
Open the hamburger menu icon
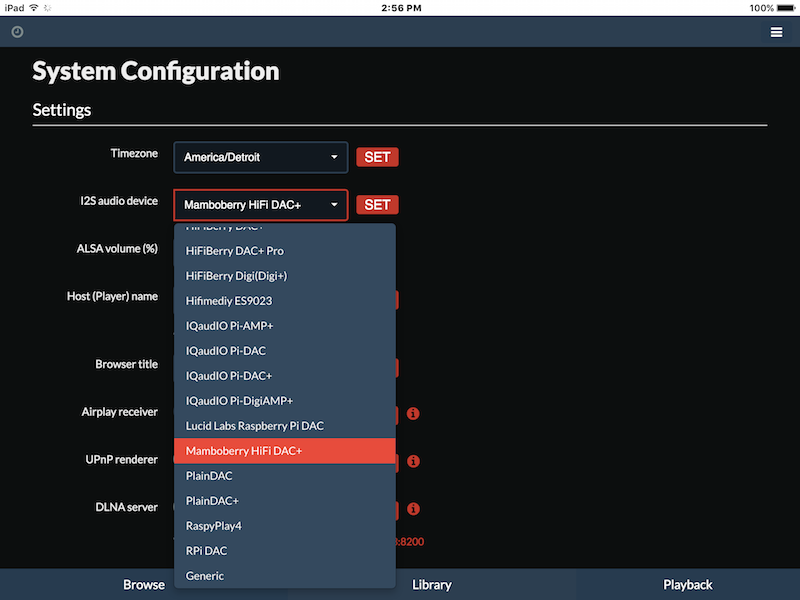(776, 32)
